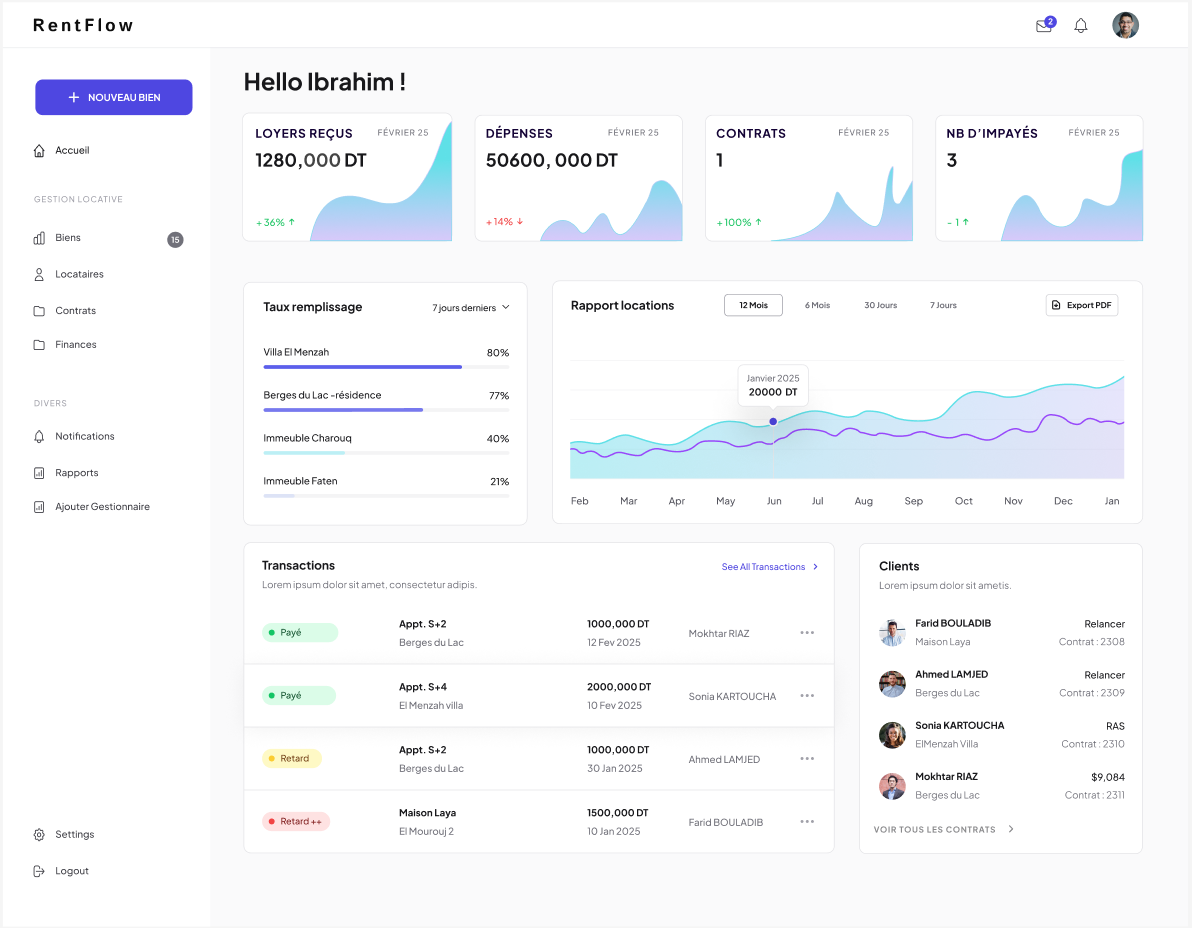
Task: Open options menu for Mokhtar RIAZ transaction
Action: [x=807, y=633]
